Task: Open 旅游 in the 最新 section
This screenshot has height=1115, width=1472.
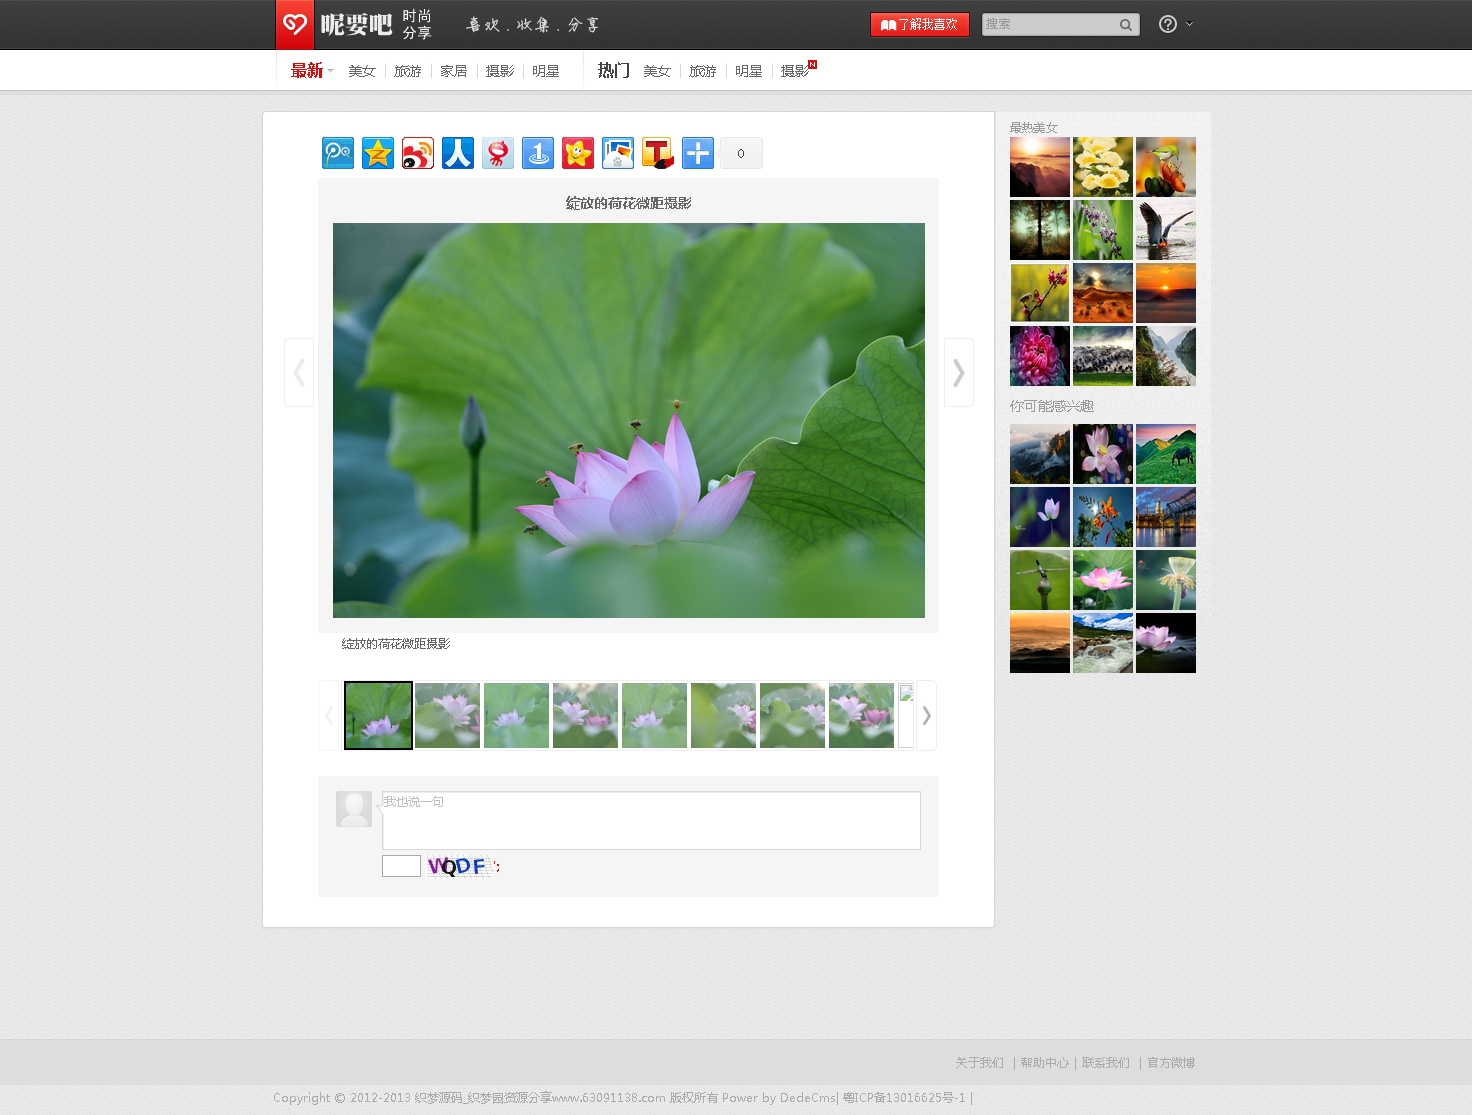Action: point(408,71)
